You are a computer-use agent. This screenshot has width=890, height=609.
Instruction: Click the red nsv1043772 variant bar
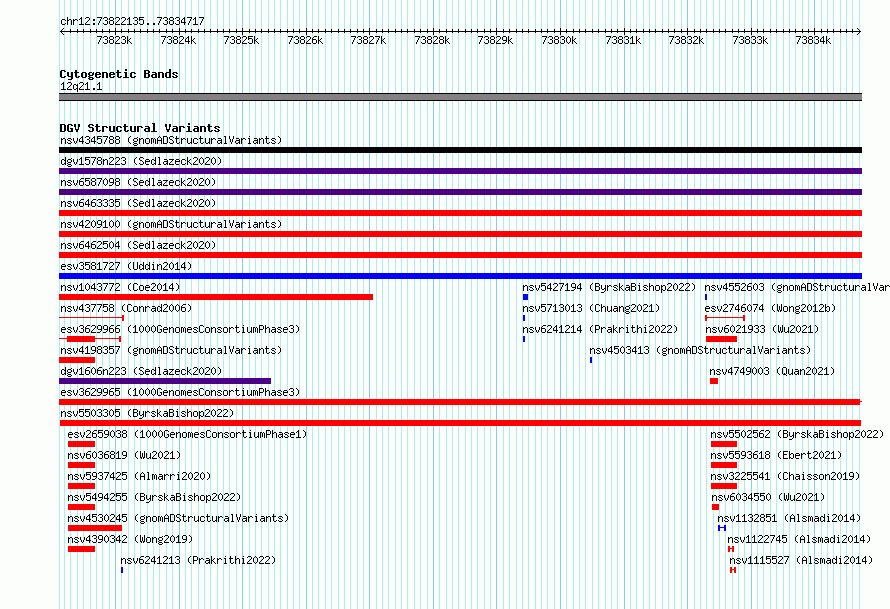(x=216, y=297)
